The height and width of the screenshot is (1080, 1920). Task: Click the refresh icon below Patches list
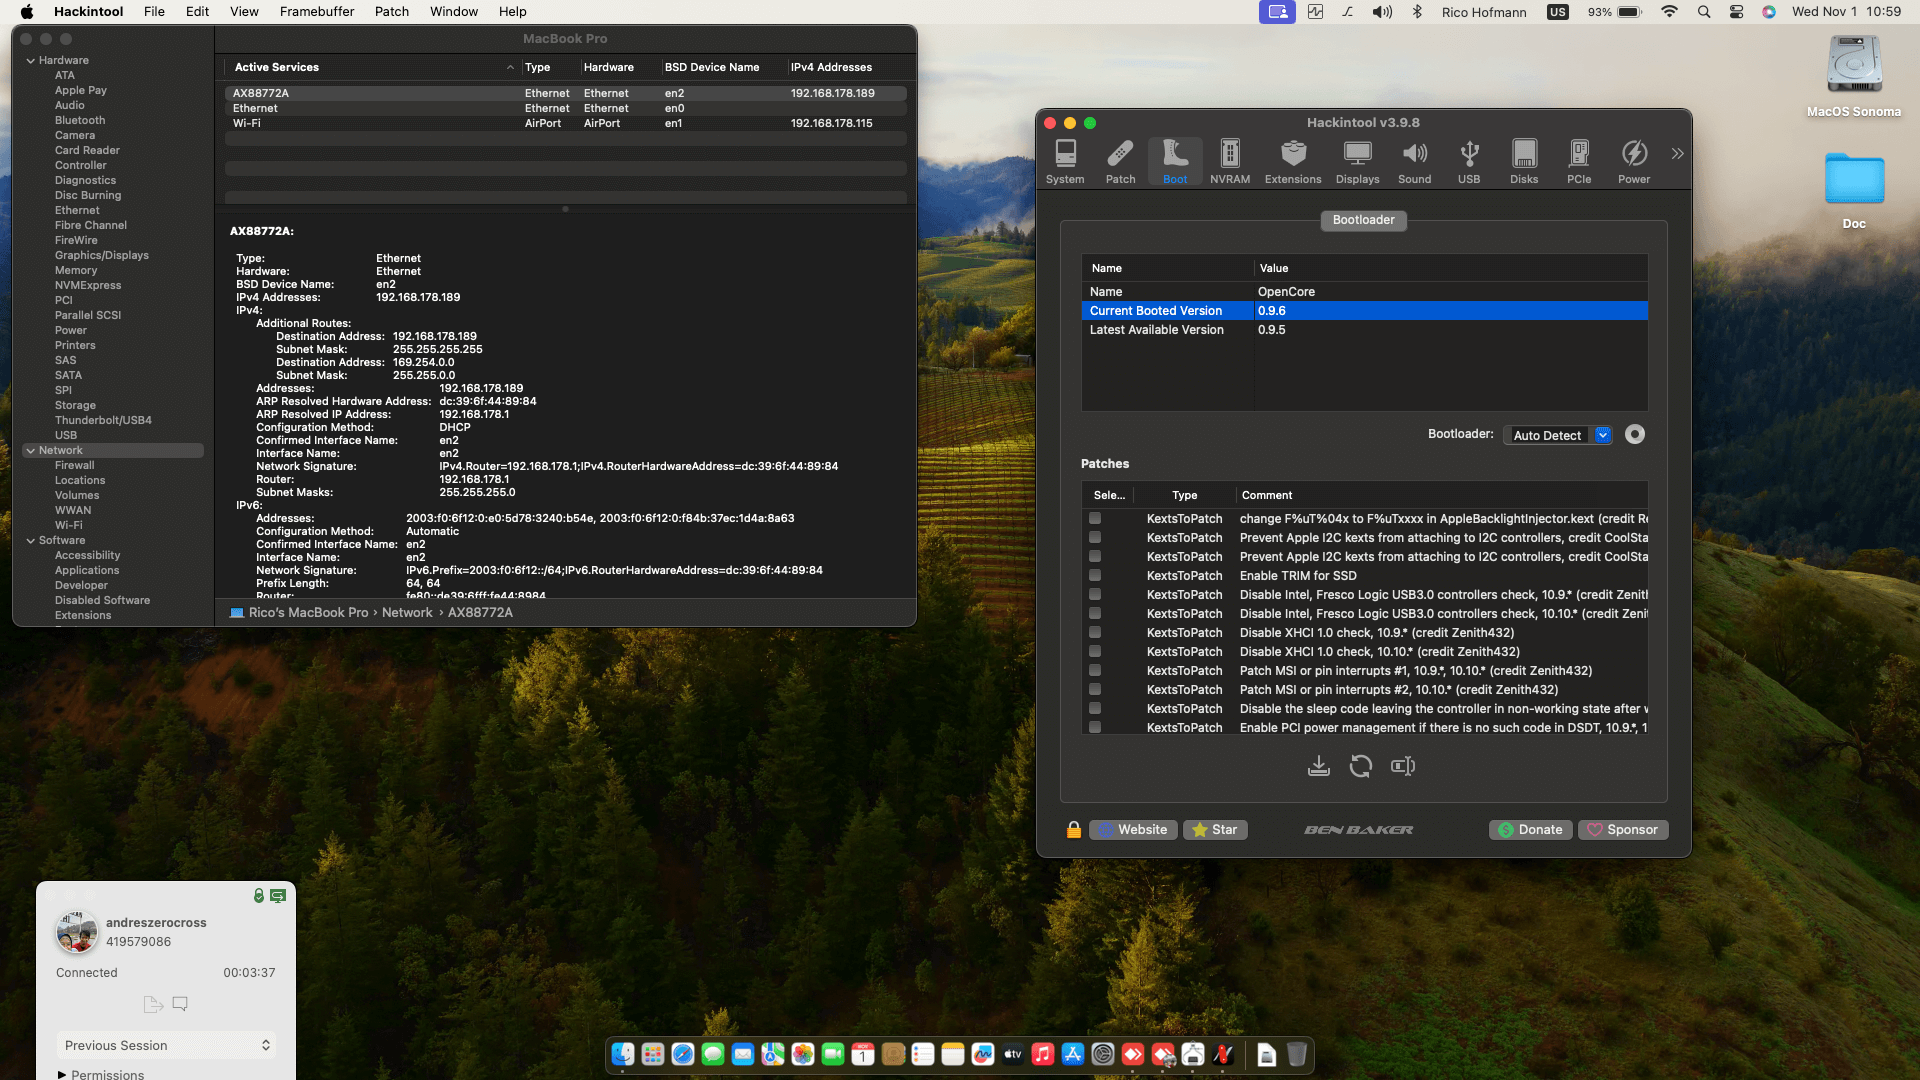1361,766
